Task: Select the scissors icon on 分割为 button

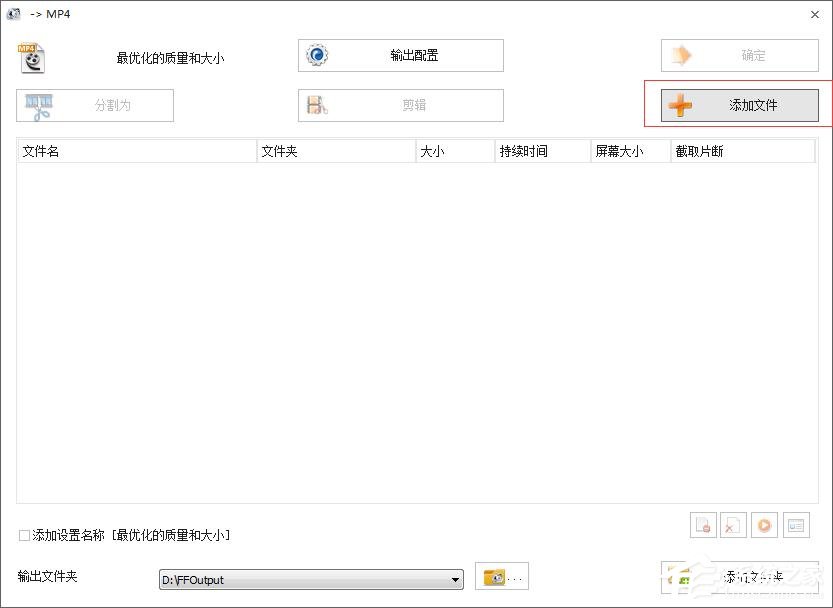Action: [x=40, y=105]
